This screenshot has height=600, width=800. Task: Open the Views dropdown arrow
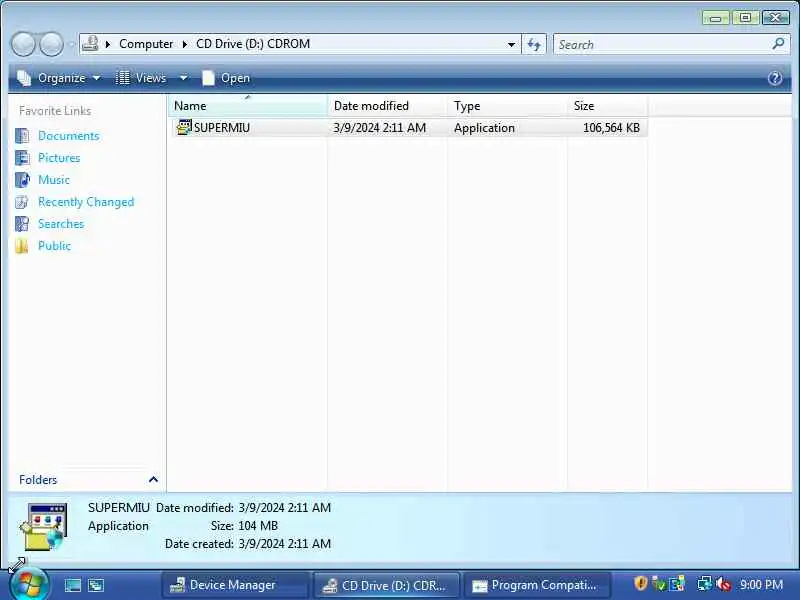[x=183, y=78]
